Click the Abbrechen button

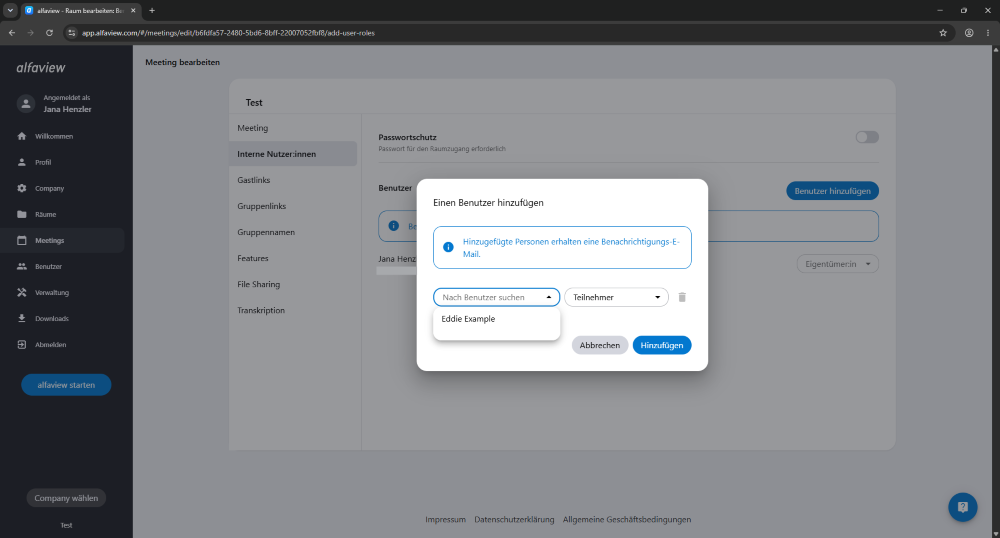599,345
